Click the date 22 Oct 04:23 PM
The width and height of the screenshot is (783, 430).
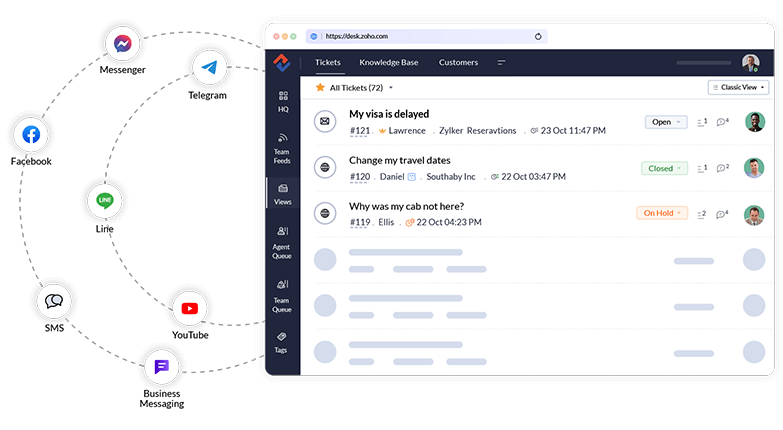click(x=449, y=222)
